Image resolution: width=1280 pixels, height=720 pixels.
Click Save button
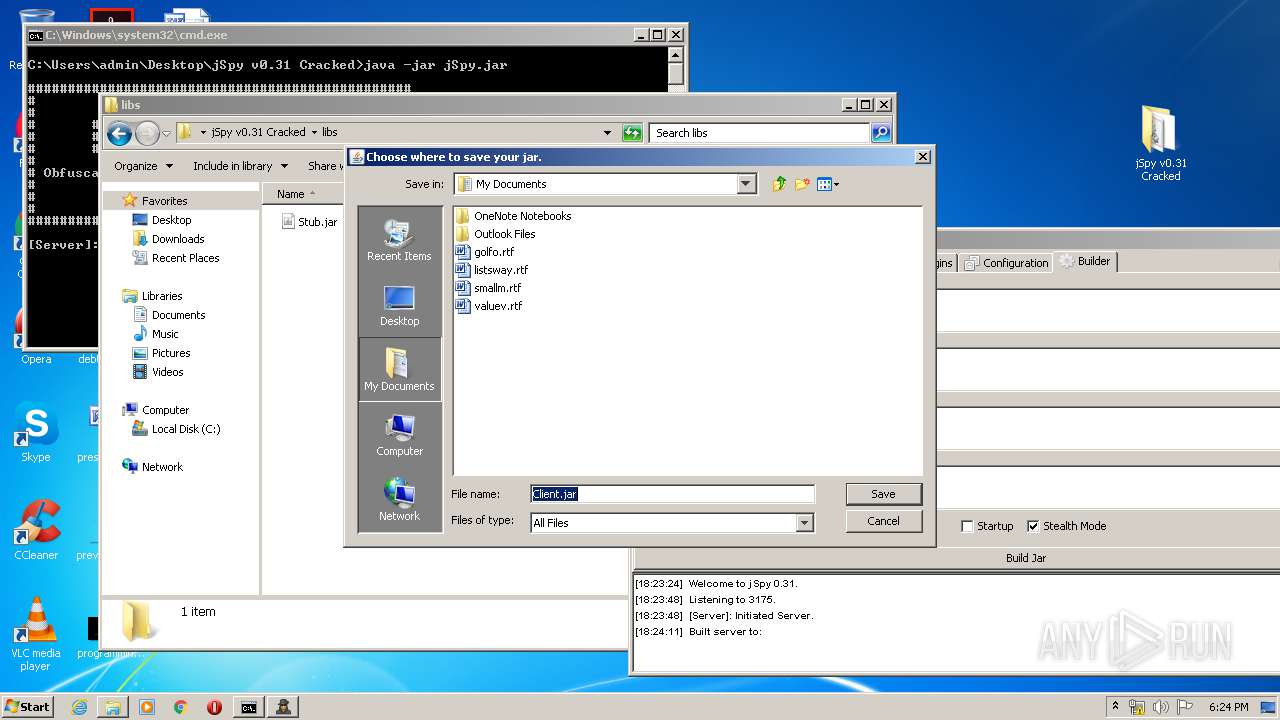point(883,494)
